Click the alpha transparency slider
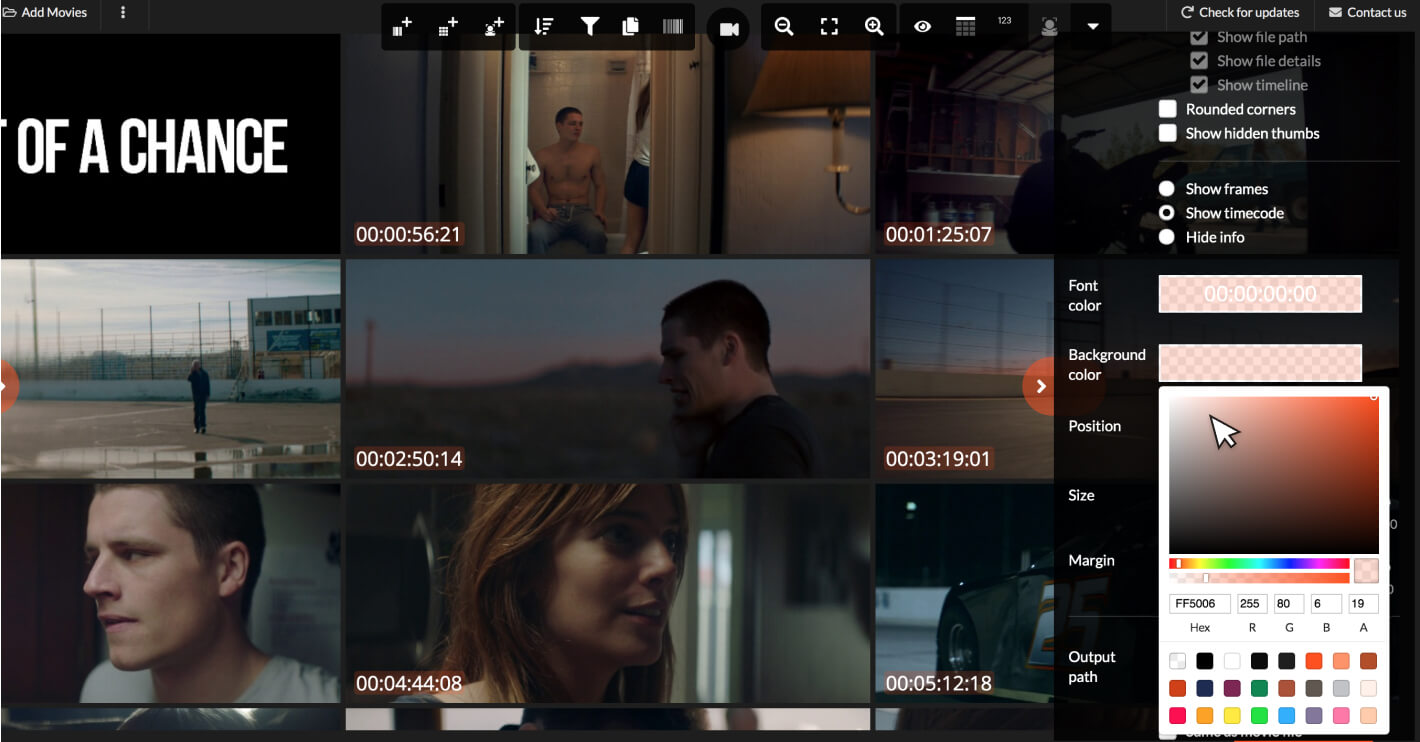The height and width of the screenshot is (742, 1420). point(1259,578)
